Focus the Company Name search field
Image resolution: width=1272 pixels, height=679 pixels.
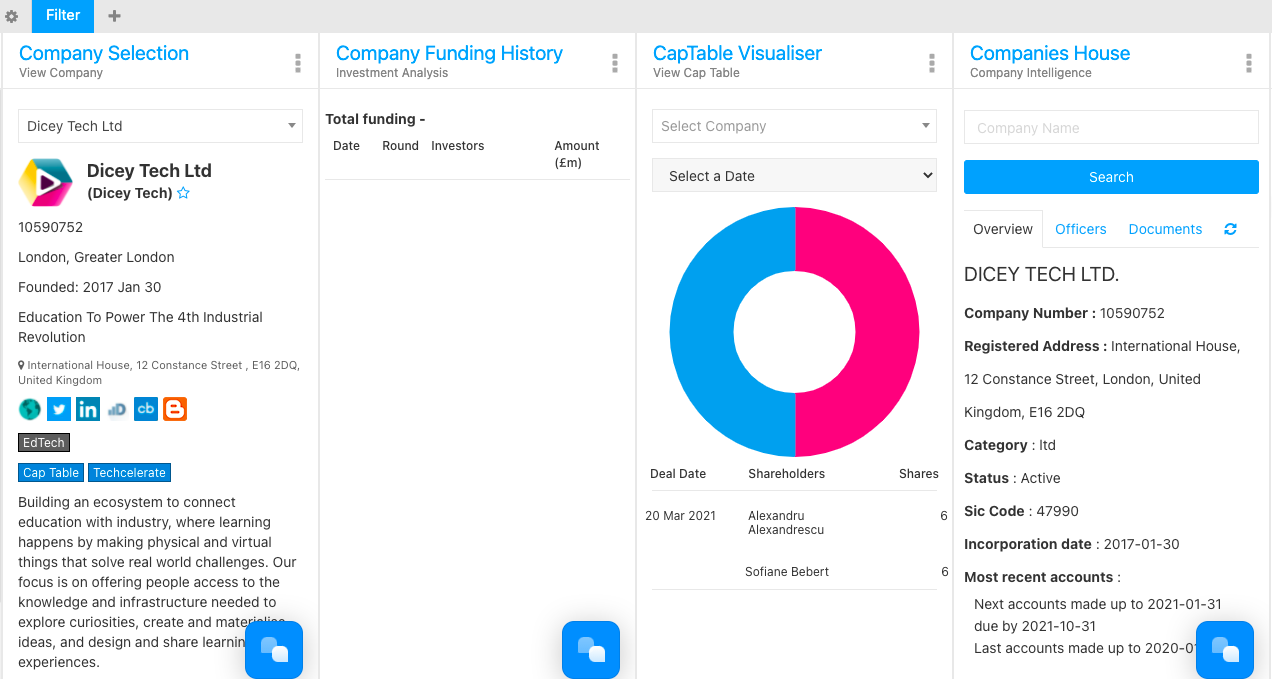pos(1111,128)
